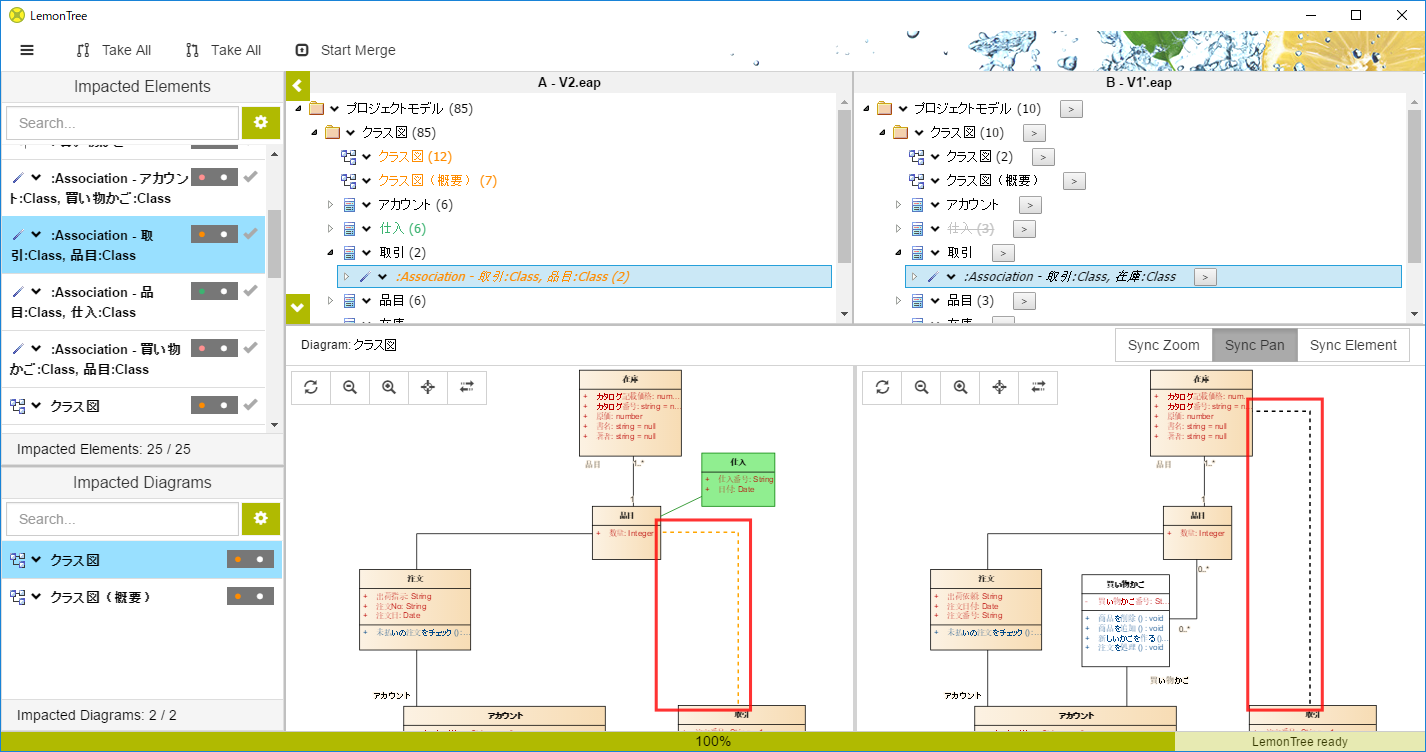Toggle merge switch for クラス図 impacted diagram
The height and width of the screenshot is (752, 1426).
(250, 559)
